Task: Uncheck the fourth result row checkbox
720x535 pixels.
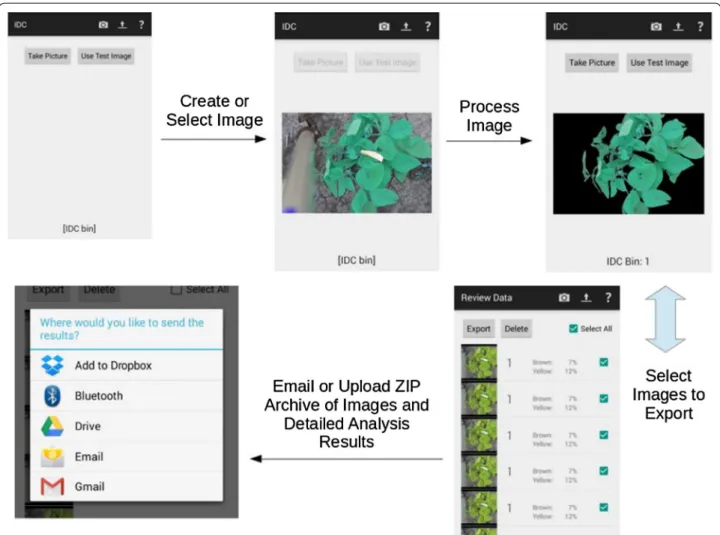Action: point(604,471)
